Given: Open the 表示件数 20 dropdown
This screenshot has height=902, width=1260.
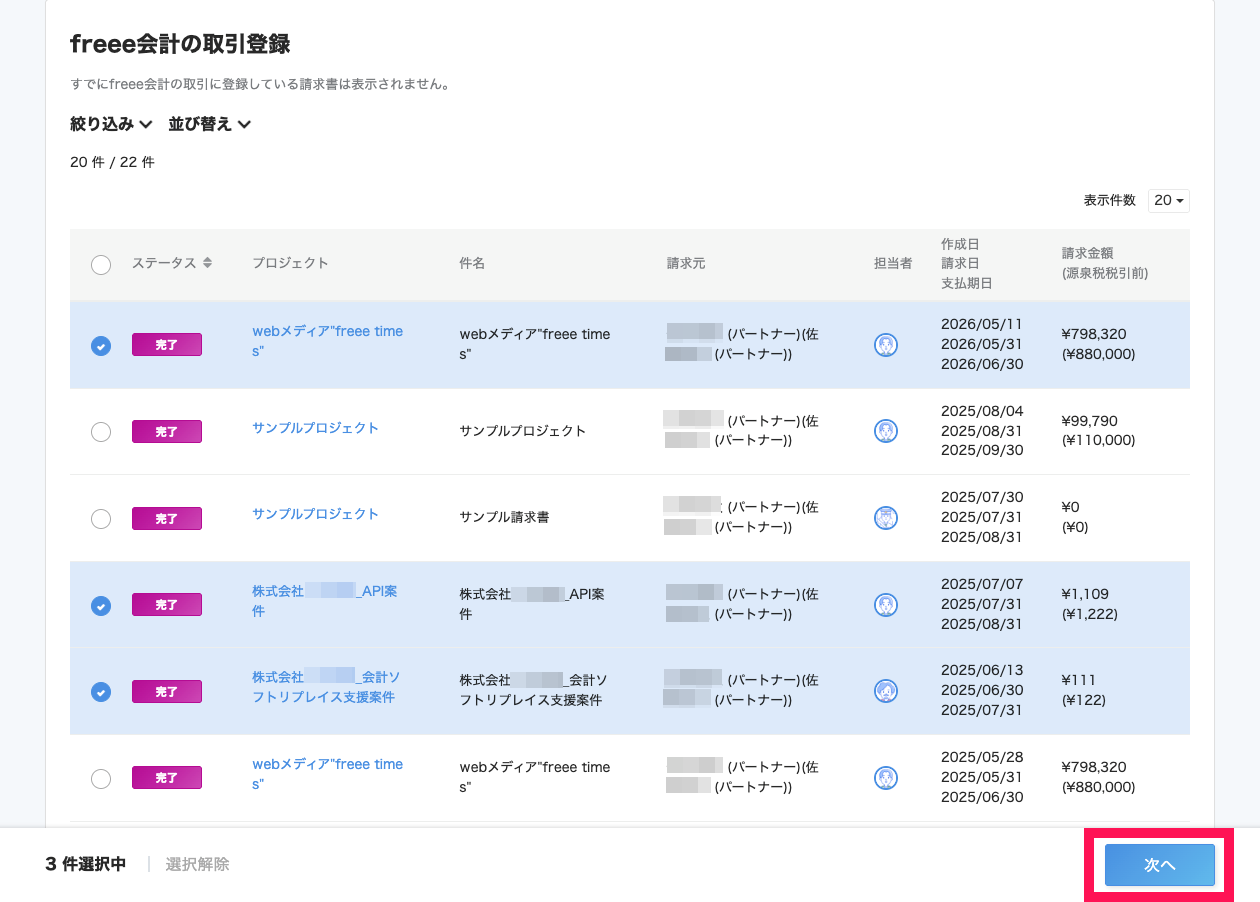Looking at the screenshot, I should point(1169,200).
